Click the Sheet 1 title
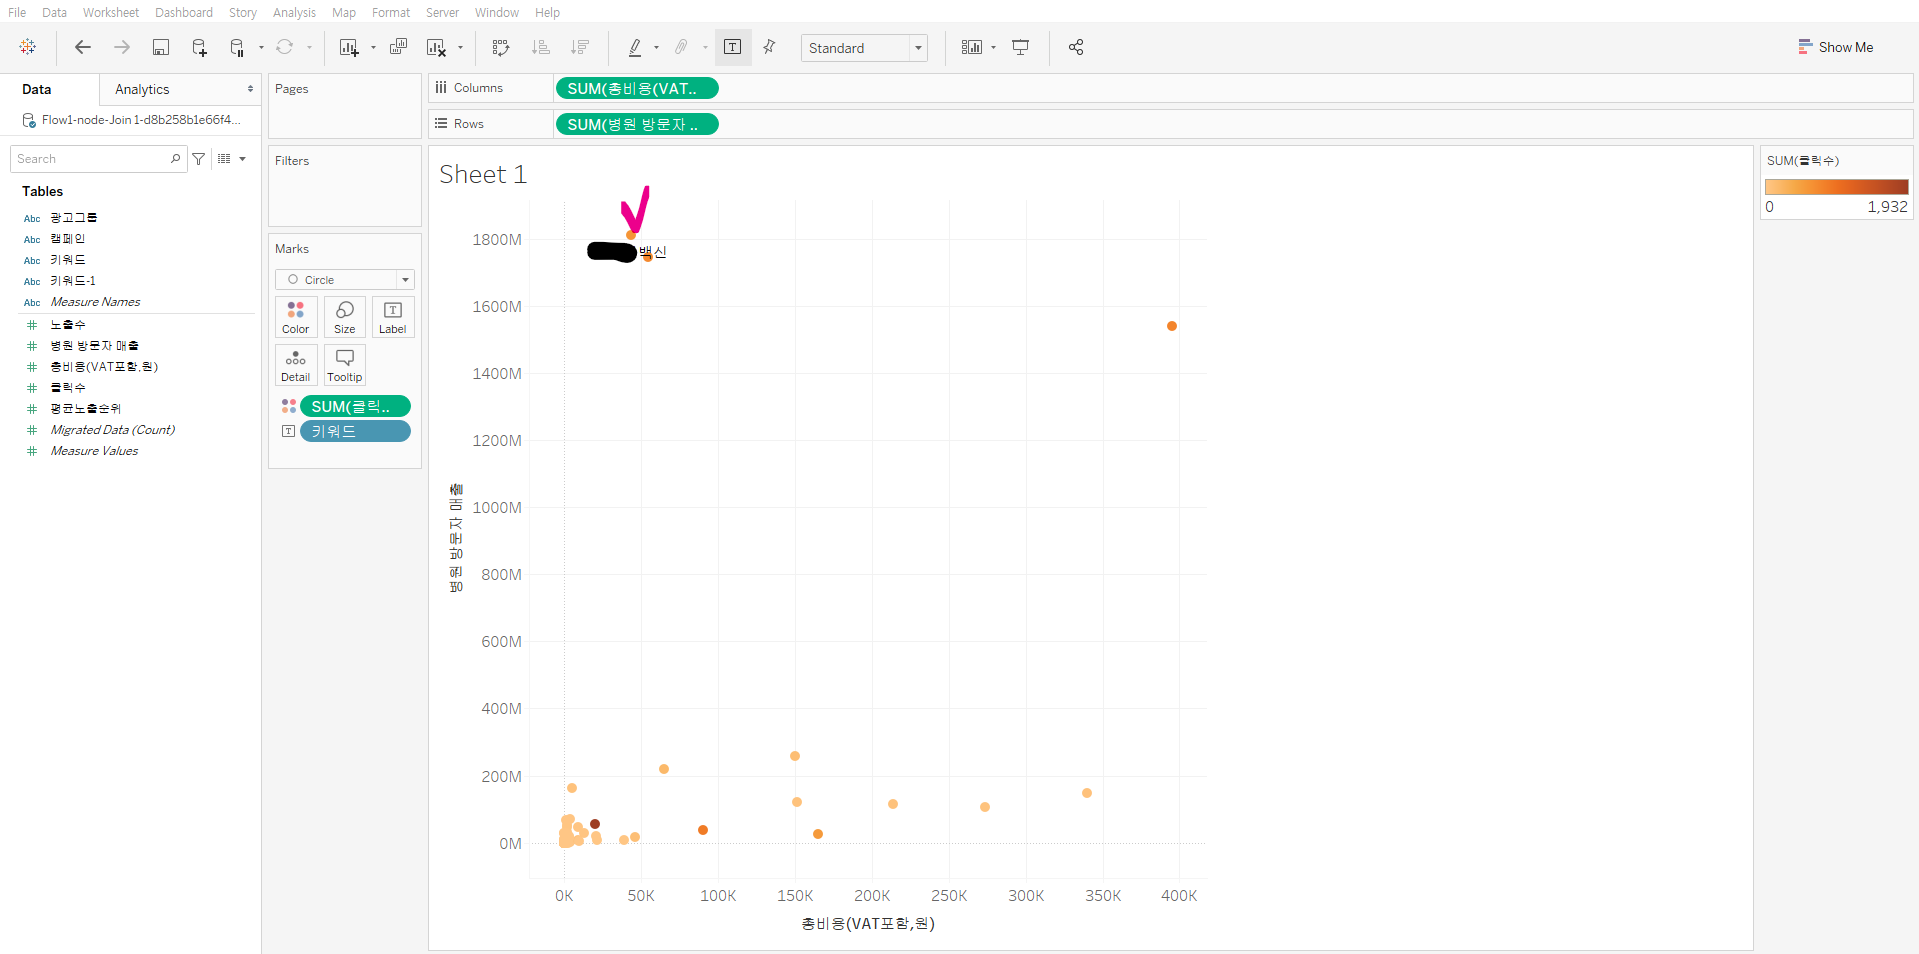Image resolution: width=1919 pixels, height=954 pixels. [483, 174]
